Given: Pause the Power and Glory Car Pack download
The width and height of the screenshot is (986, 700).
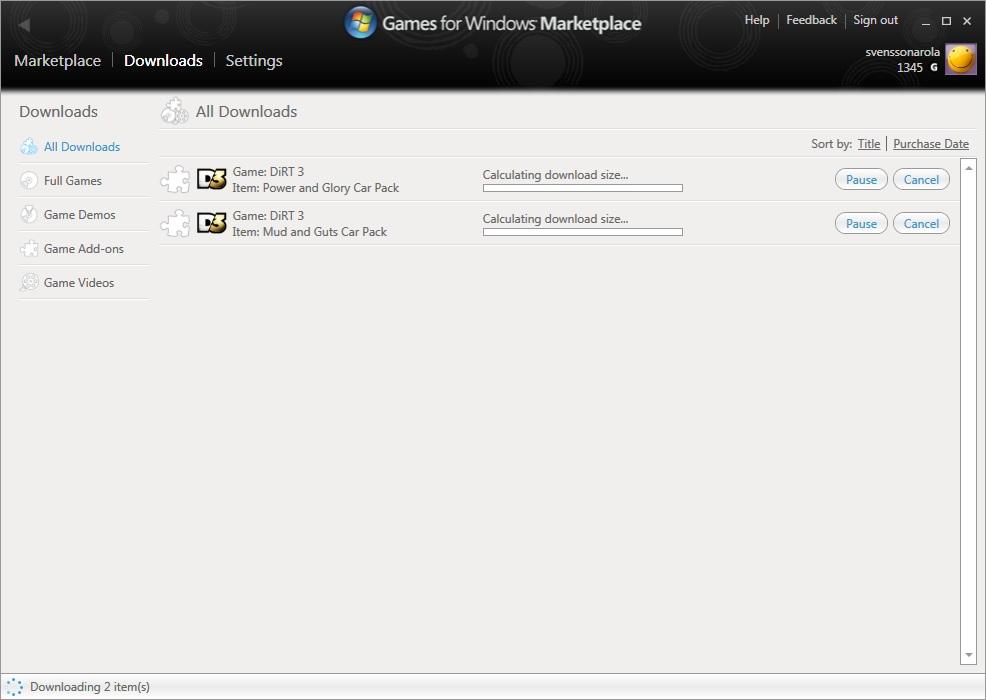Looking at the screenshot, I should click(x=861, y=179).
